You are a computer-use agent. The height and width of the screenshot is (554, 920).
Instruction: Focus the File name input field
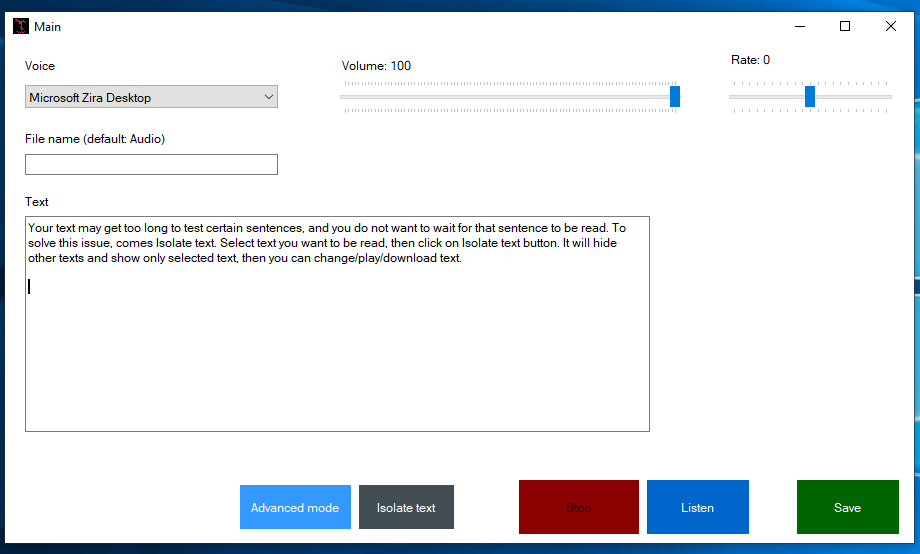coord(151,164)
